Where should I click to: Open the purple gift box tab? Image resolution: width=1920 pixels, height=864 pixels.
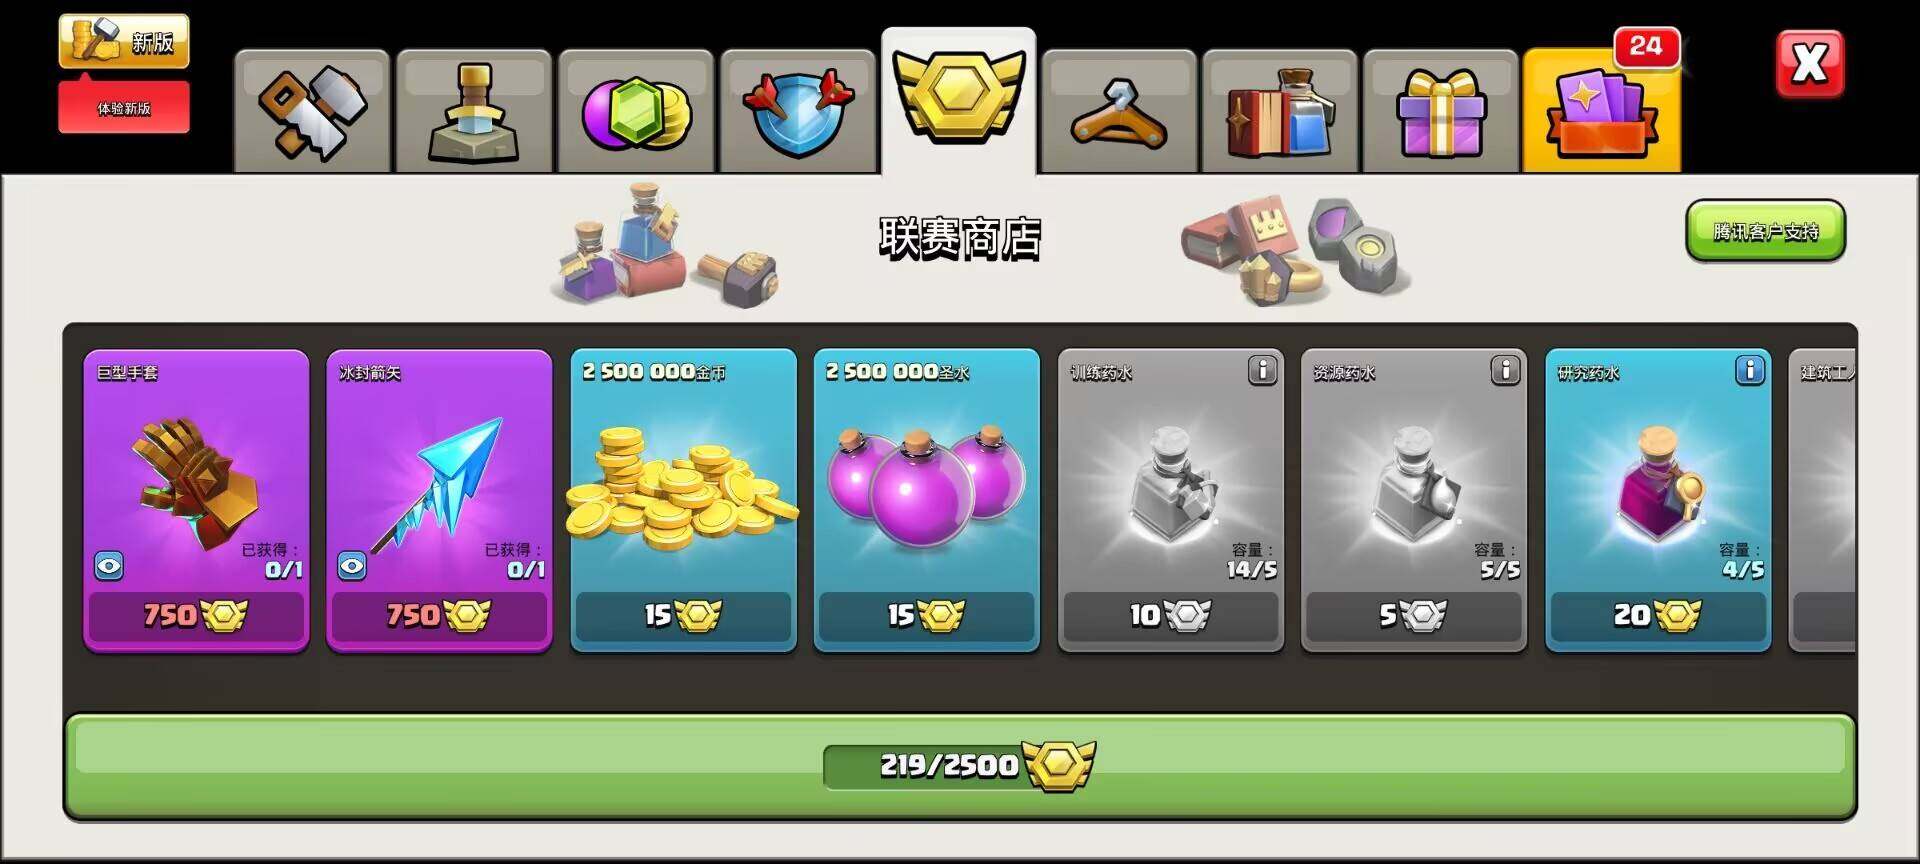[1441, 112]
